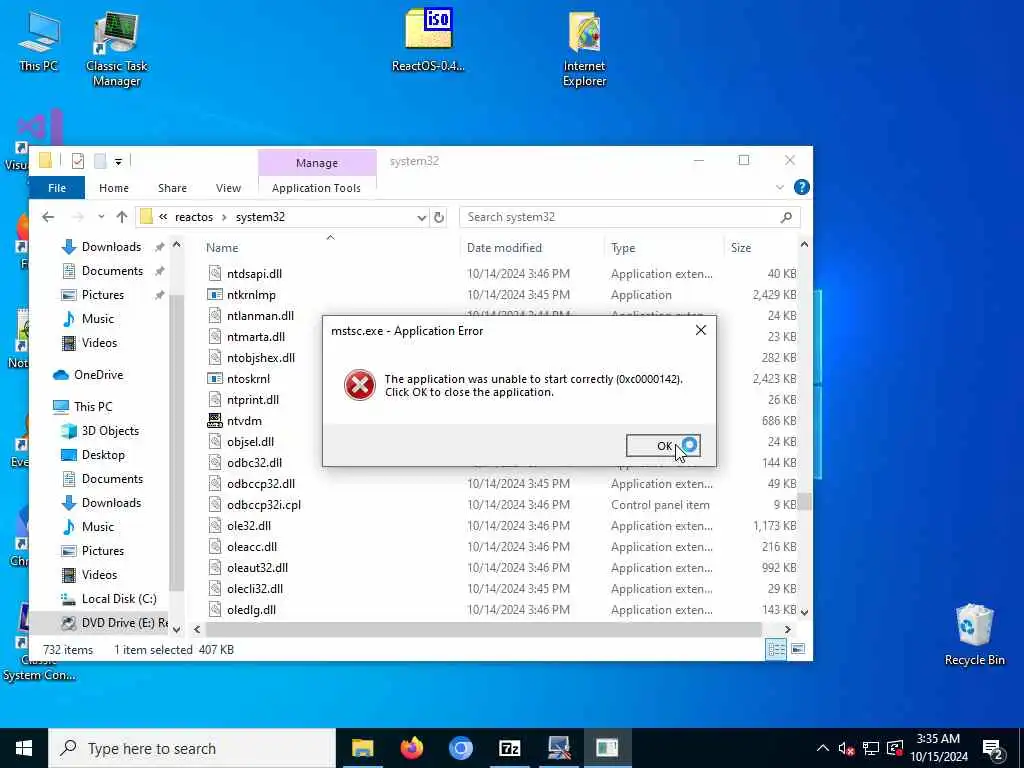Image resolution: width=1024 pixels, height=768 pixels.
Task: Show hidden tray icons chevron
Action: [x=823, y=748]
